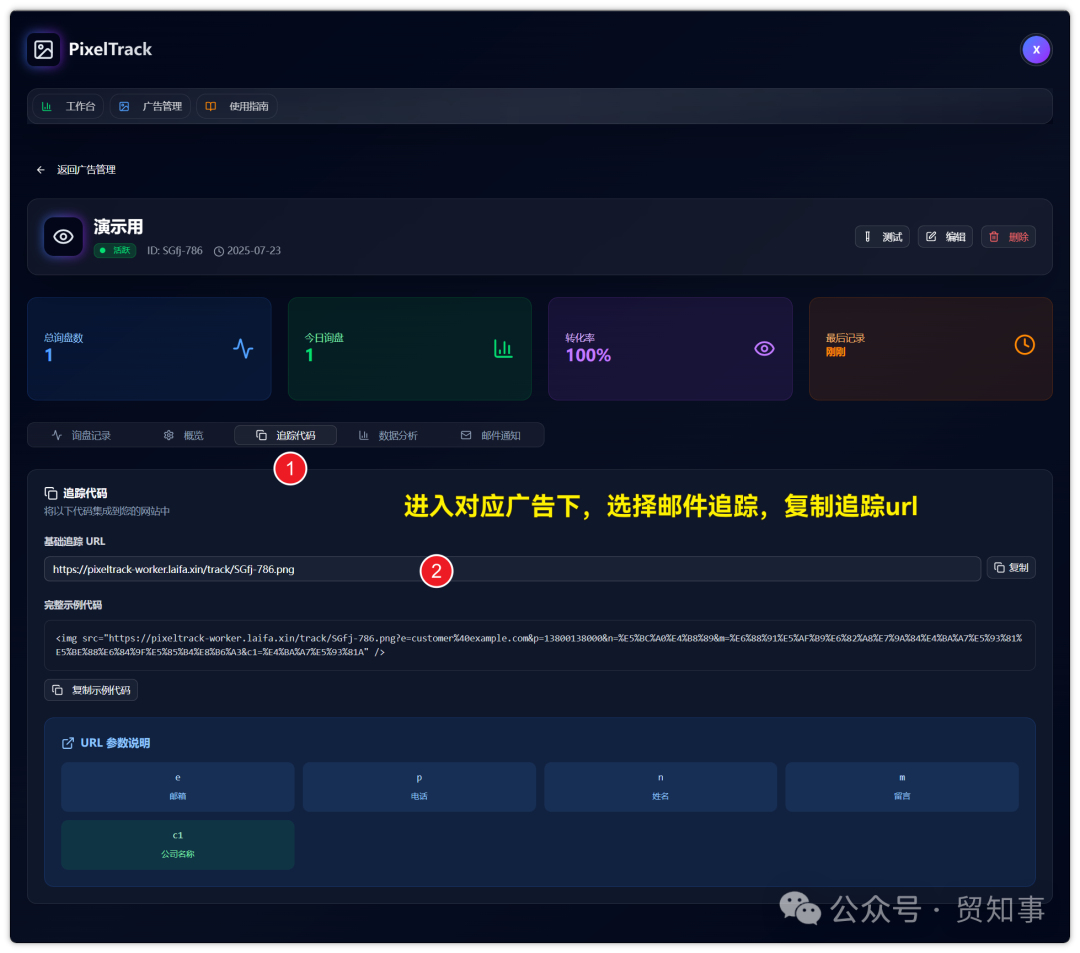Click the clock icon in 最后记录 card
Screen dimensions: 1080x953
pyautogui.click(x=1024, y=345)
